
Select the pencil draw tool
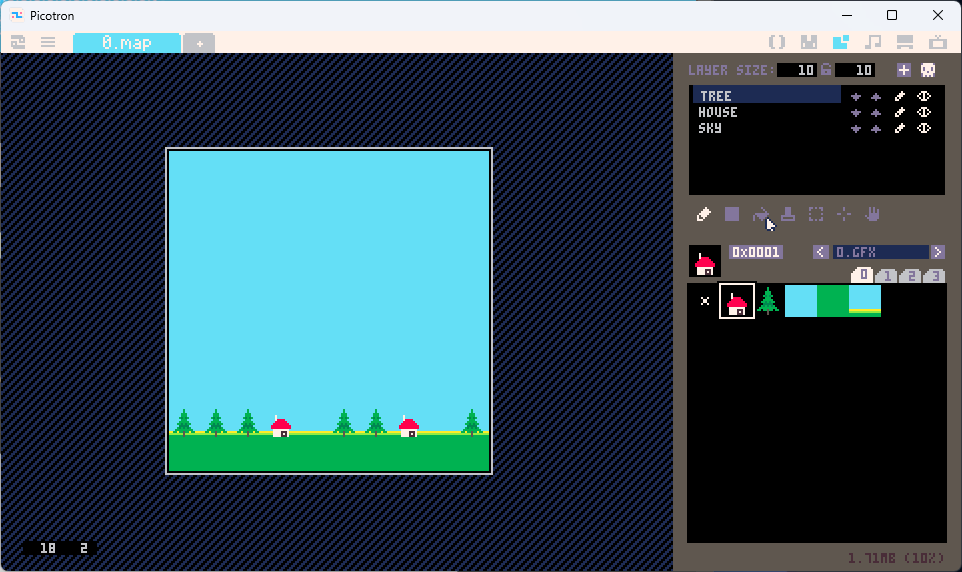[x=704, y=214]
